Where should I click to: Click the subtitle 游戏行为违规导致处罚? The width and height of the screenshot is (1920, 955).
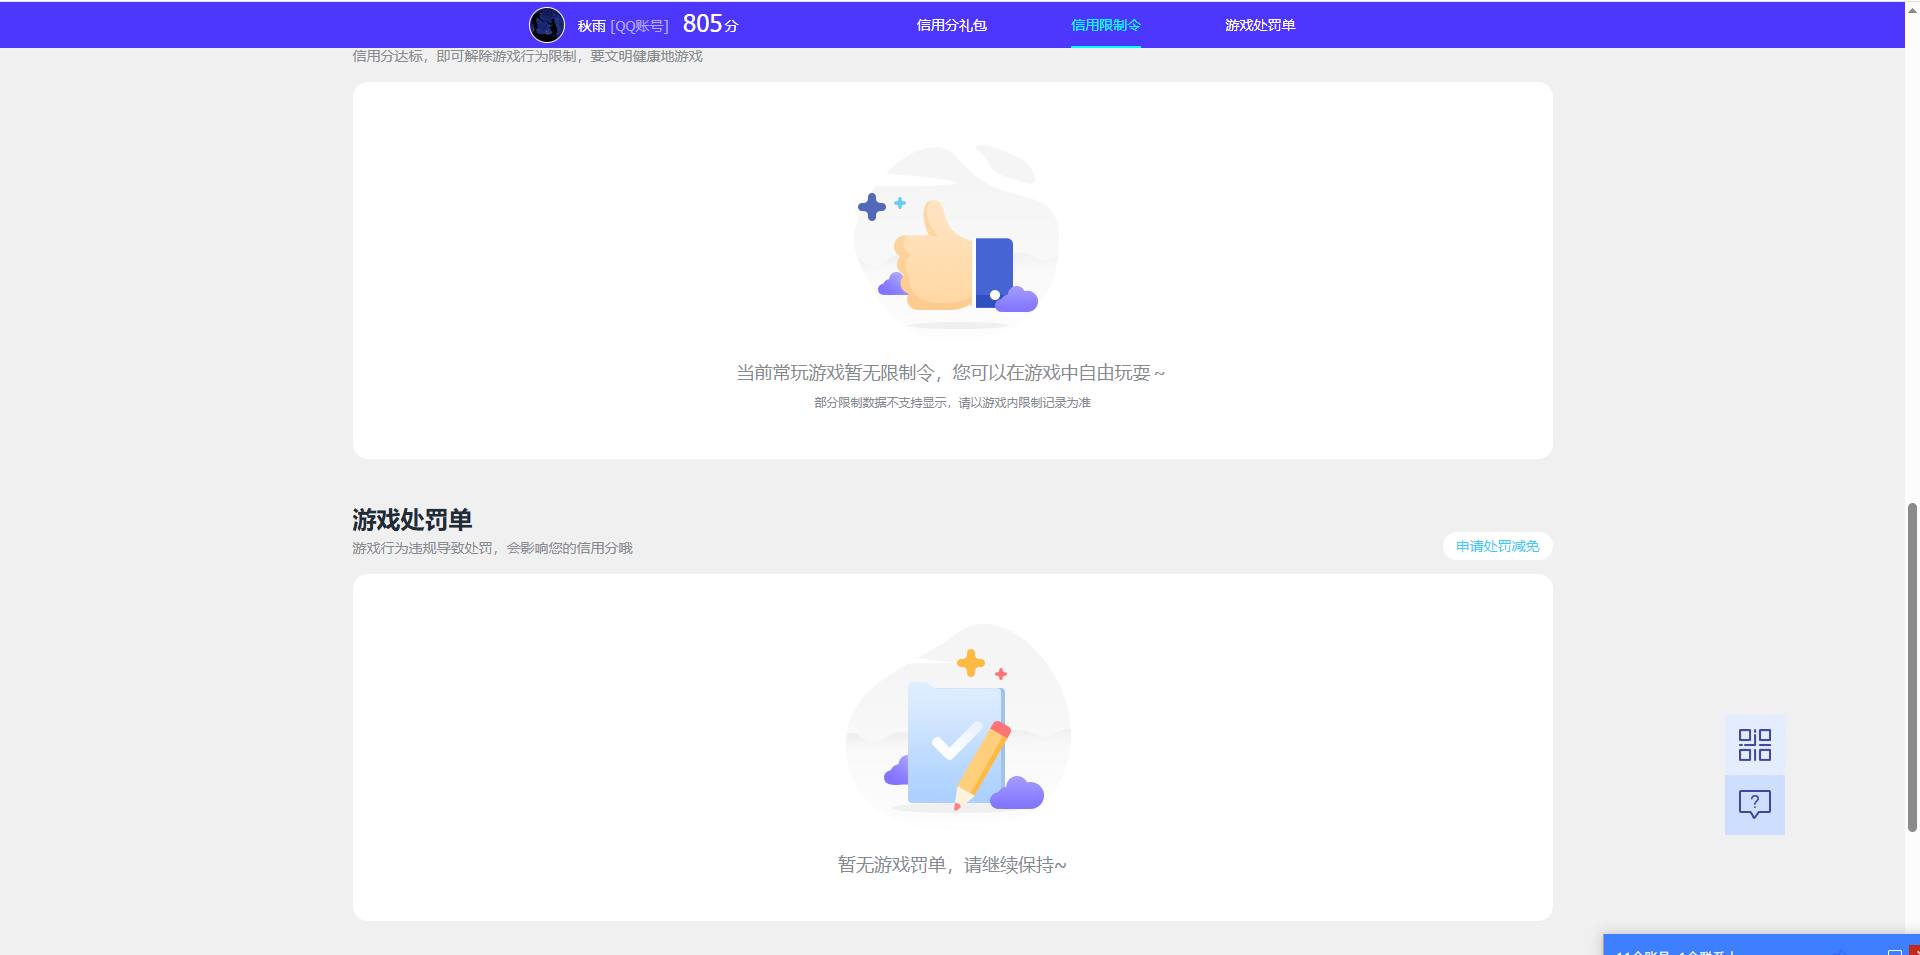click(422, 548)
